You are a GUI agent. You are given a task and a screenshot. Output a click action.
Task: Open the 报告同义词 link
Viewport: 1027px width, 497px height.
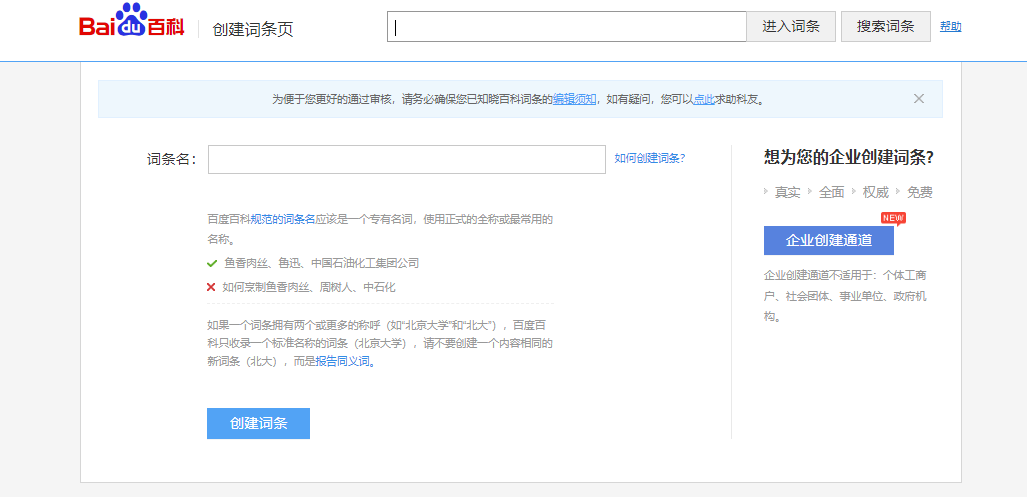345,361
